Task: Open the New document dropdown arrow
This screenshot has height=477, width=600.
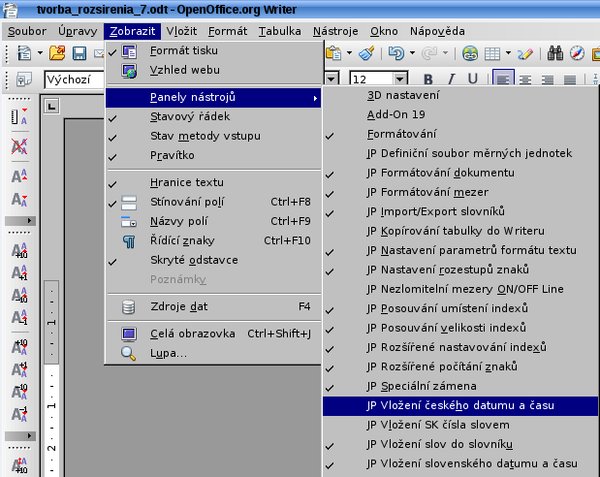Action: coord(40,53)
